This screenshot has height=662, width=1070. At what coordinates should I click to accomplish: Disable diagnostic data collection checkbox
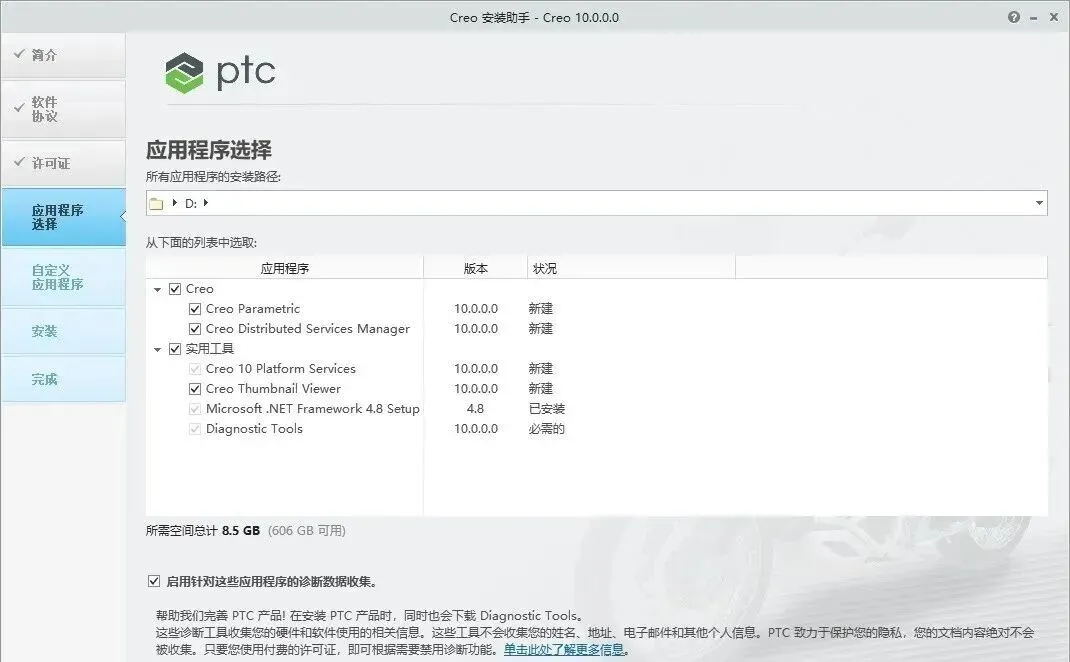[x=154, y=581]
